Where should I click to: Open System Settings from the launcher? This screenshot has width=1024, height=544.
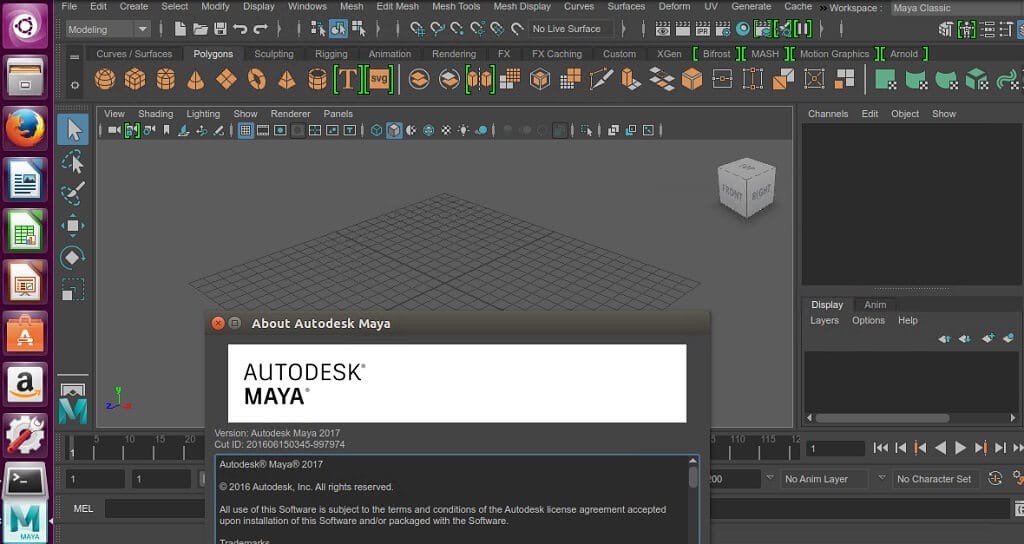coord(25,435)
